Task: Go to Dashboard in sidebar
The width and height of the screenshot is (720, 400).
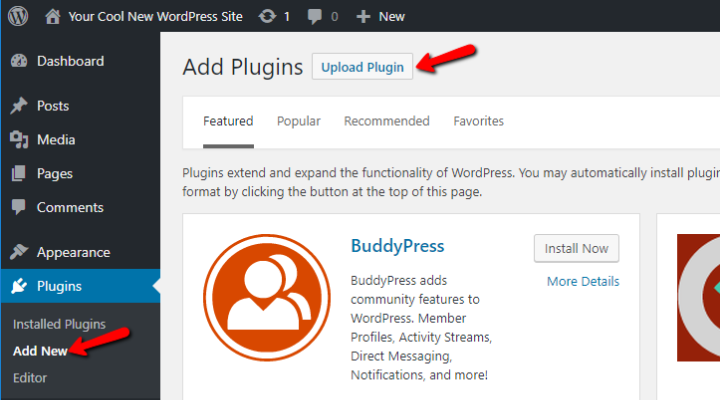Action: pos(70,61)
